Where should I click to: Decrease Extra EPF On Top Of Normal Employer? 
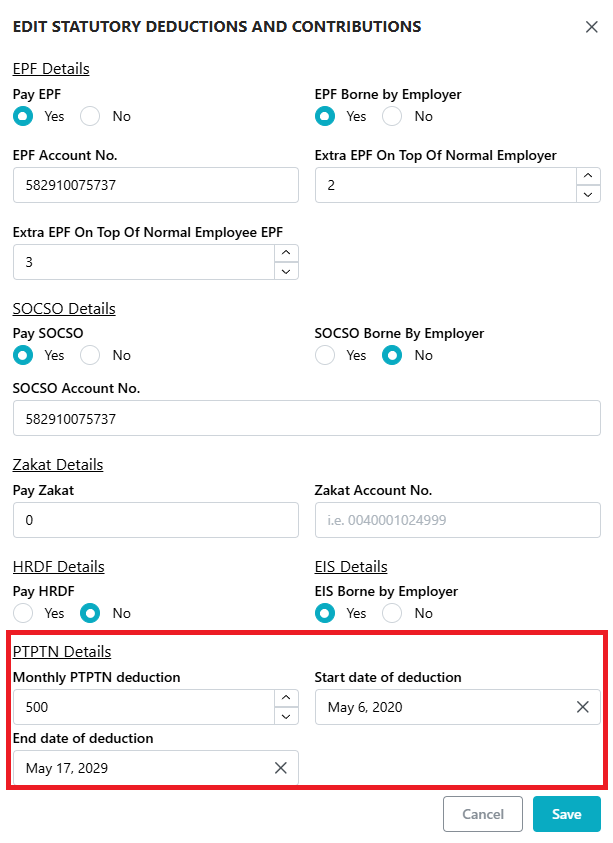click(x=588, y=194)
